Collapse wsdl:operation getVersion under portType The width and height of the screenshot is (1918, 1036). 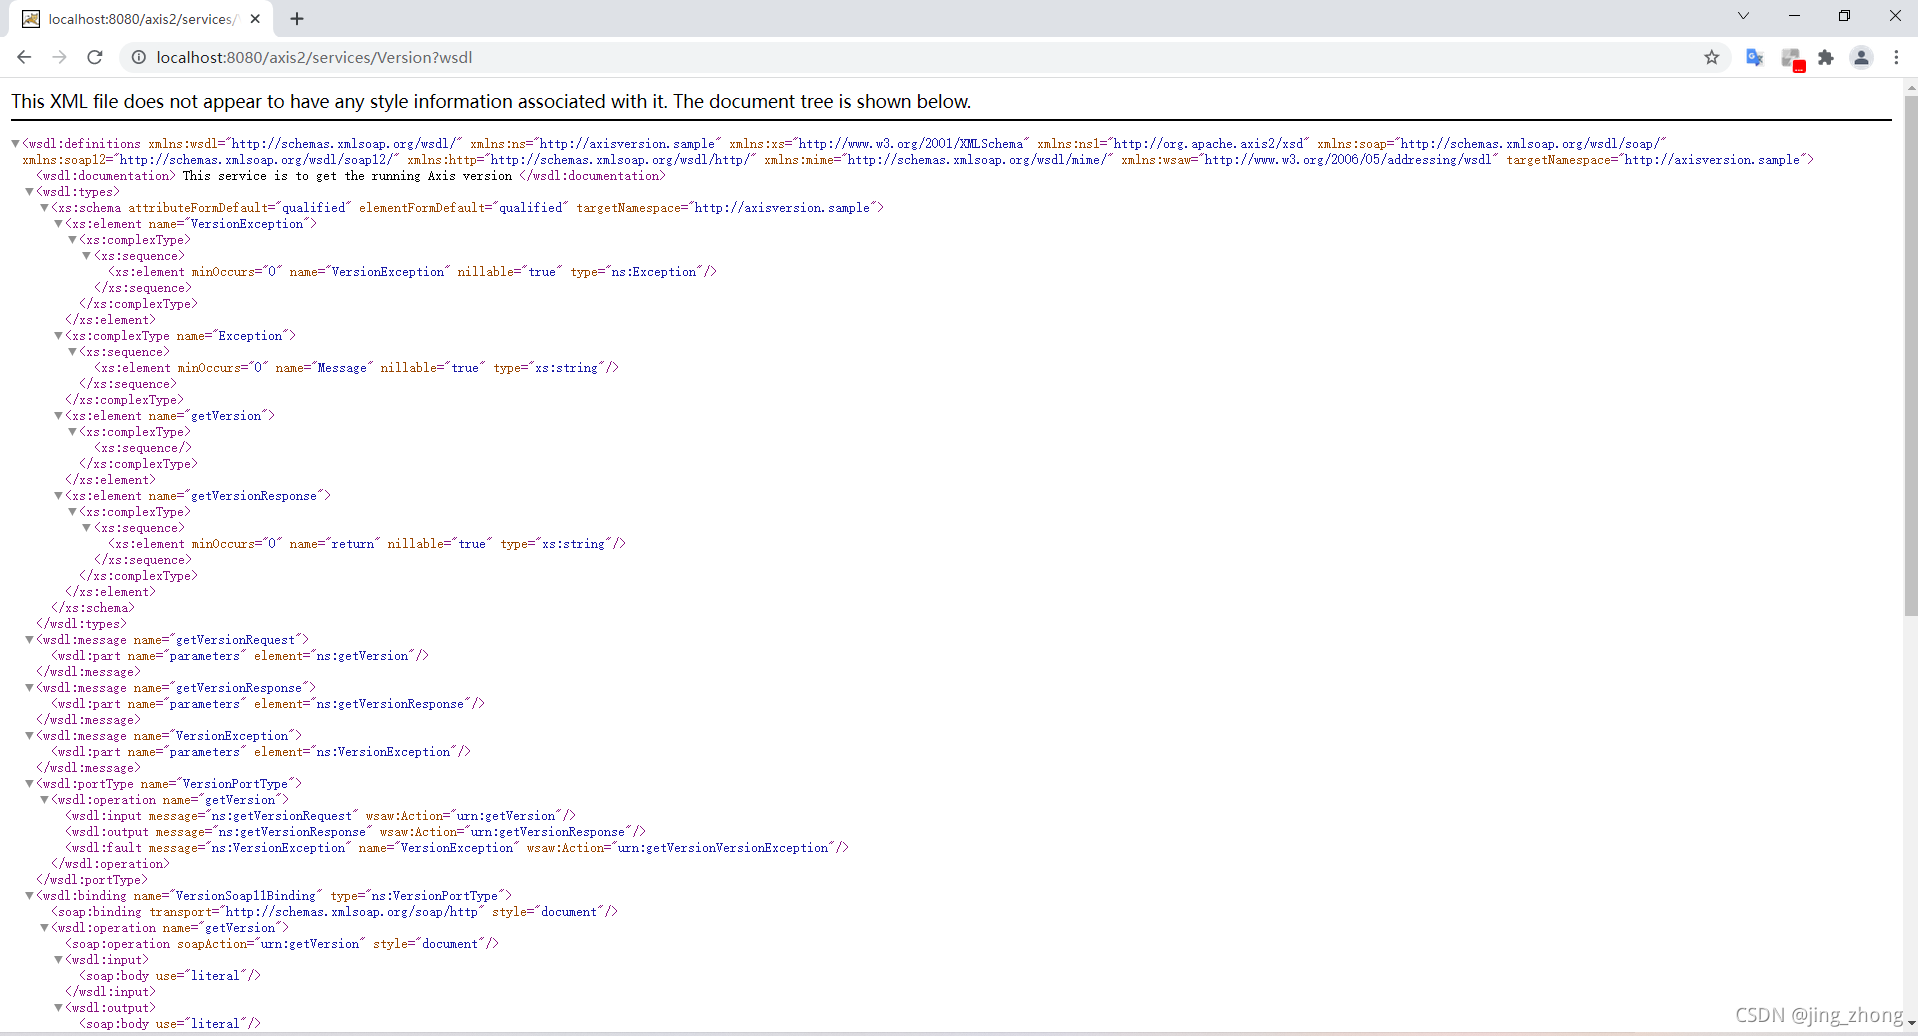(44, 800)
